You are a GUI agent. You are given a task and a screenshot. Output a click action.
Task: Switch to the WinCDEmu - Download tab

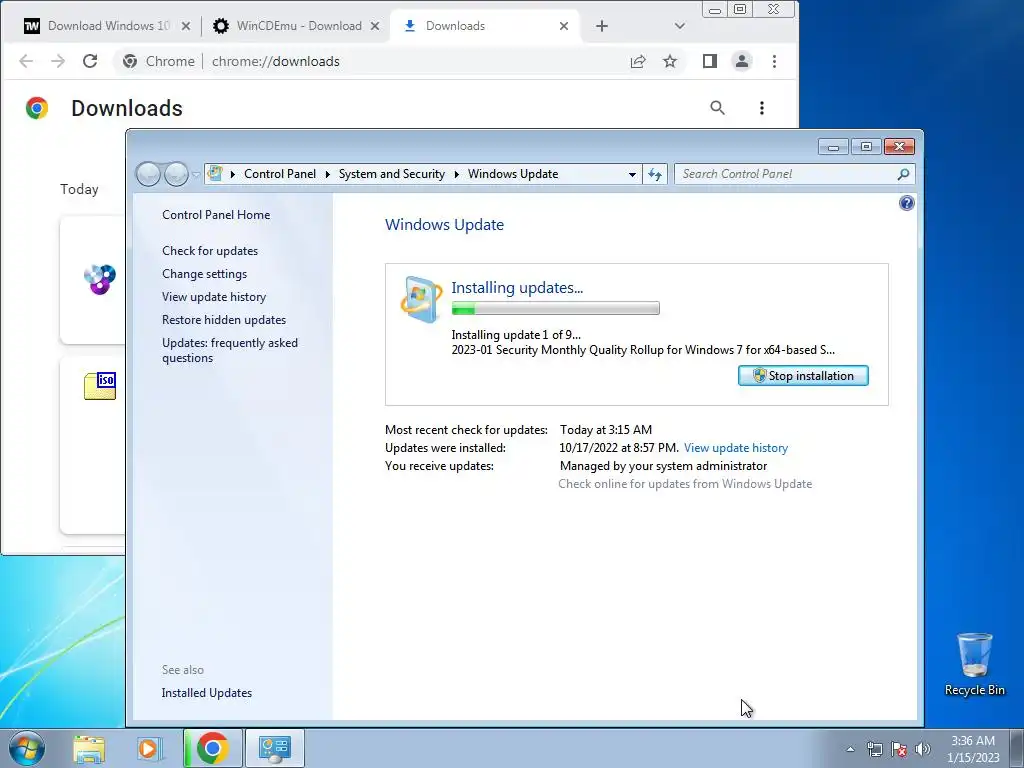coord(298,26)
